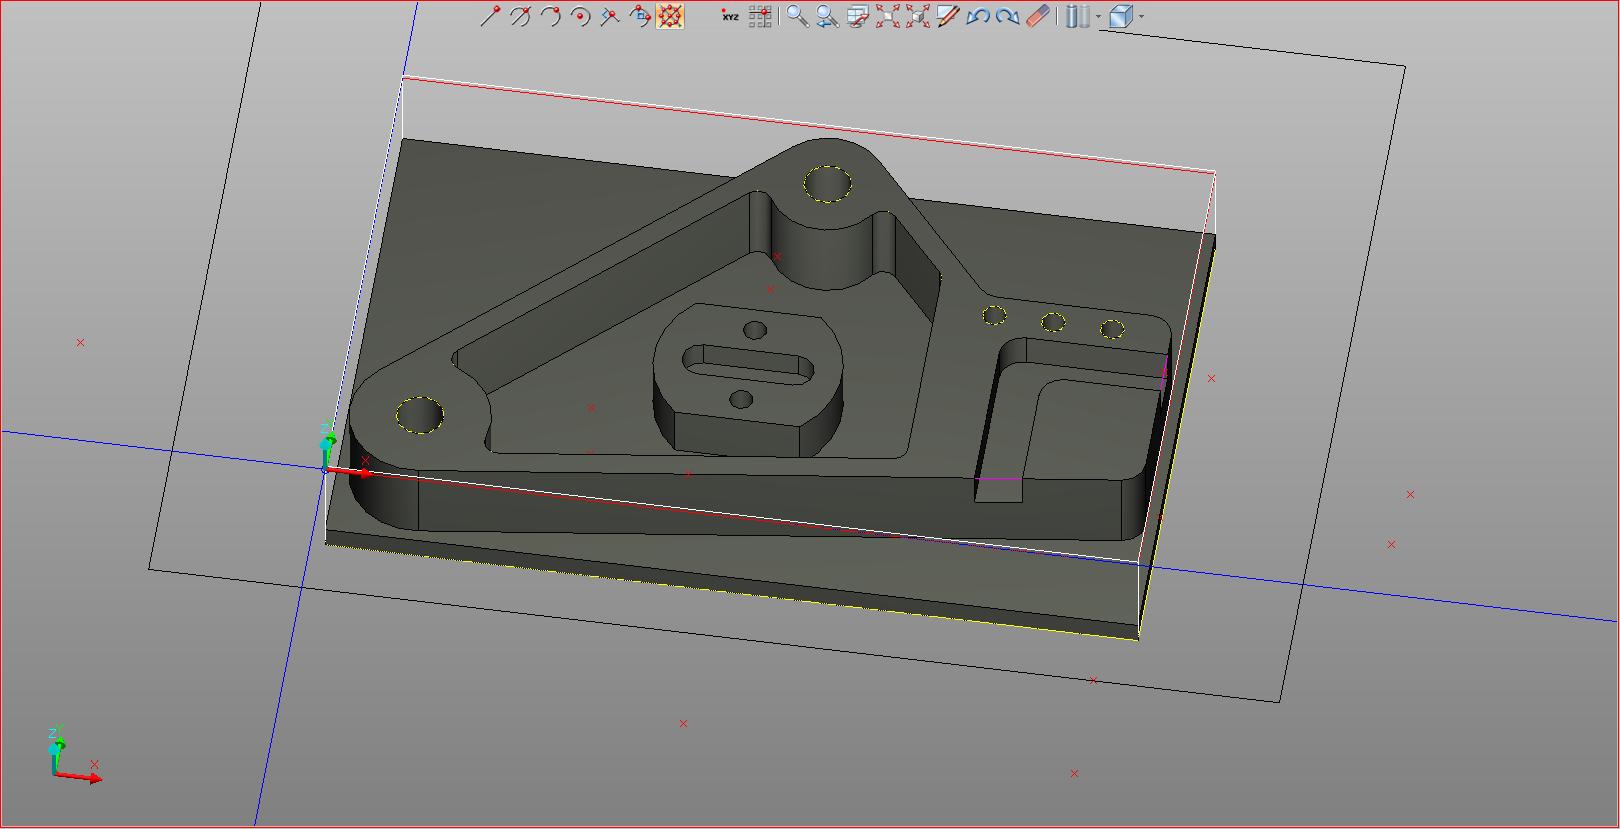Expand the shading mode dropdown arrow
This screenshot has width=1620, height=829.
point(1098,16)
